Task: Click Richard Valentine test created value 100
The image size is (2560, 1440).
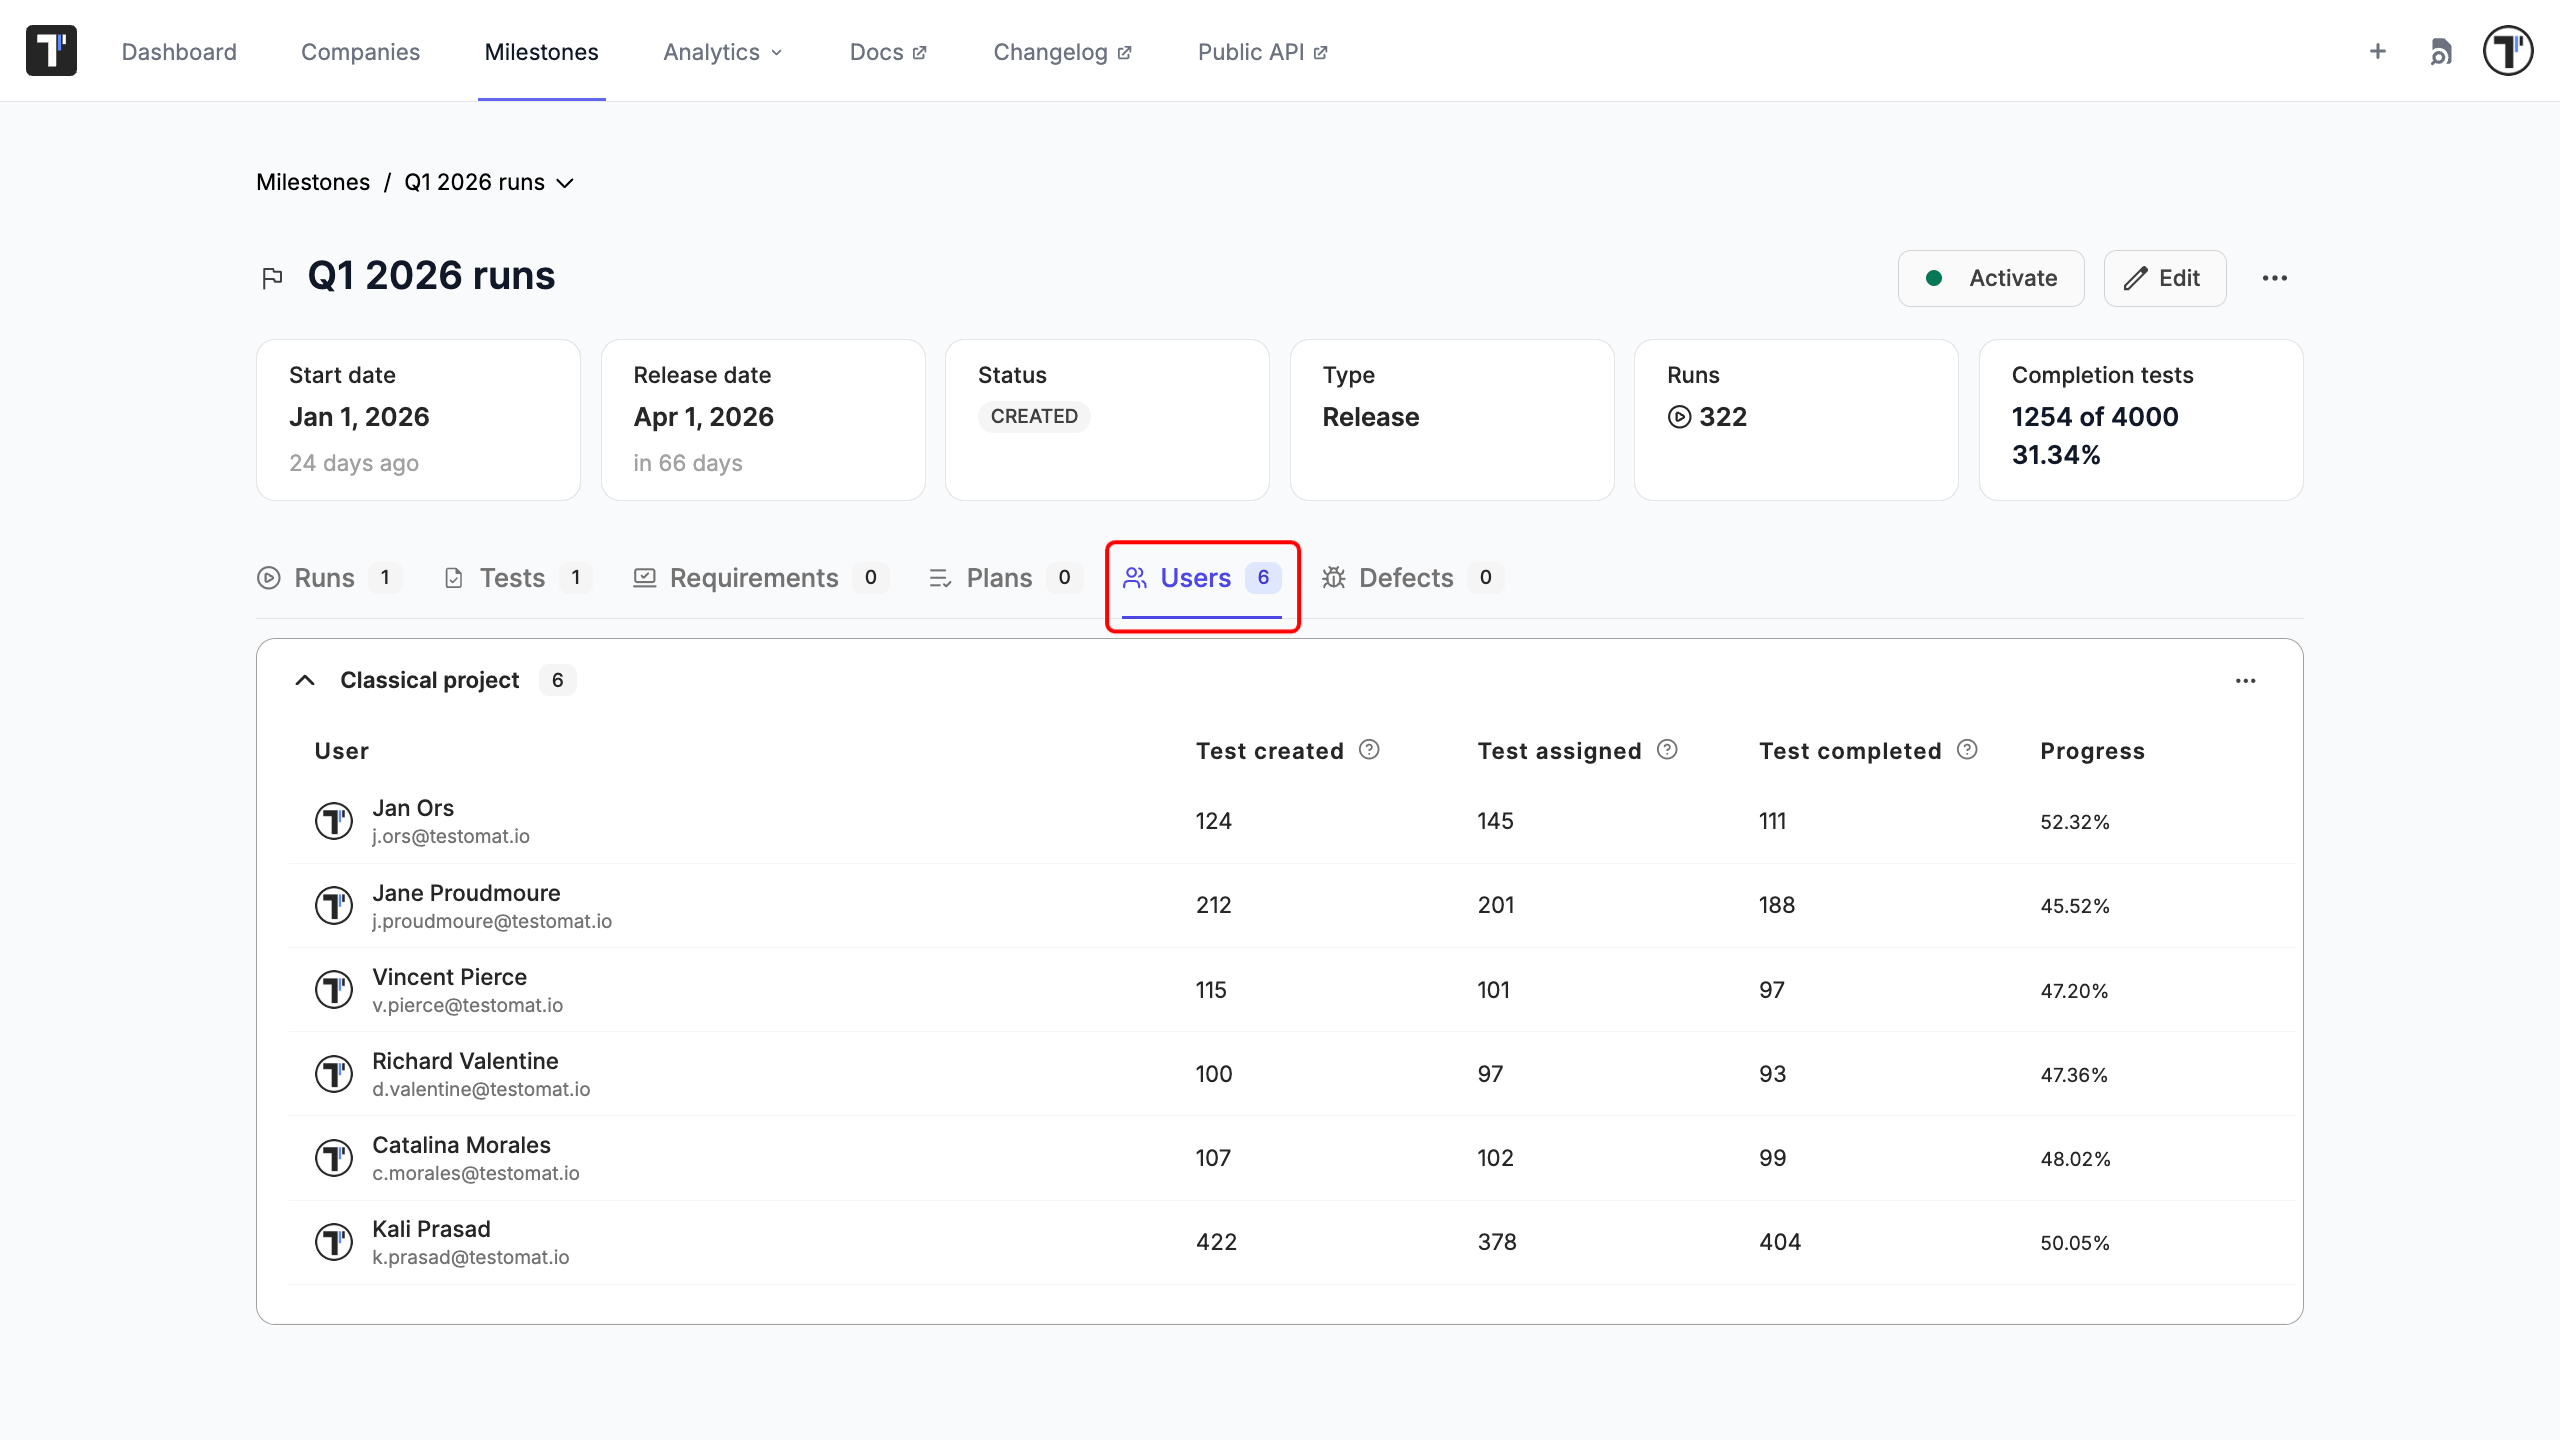Action: click(1214, 1074)
